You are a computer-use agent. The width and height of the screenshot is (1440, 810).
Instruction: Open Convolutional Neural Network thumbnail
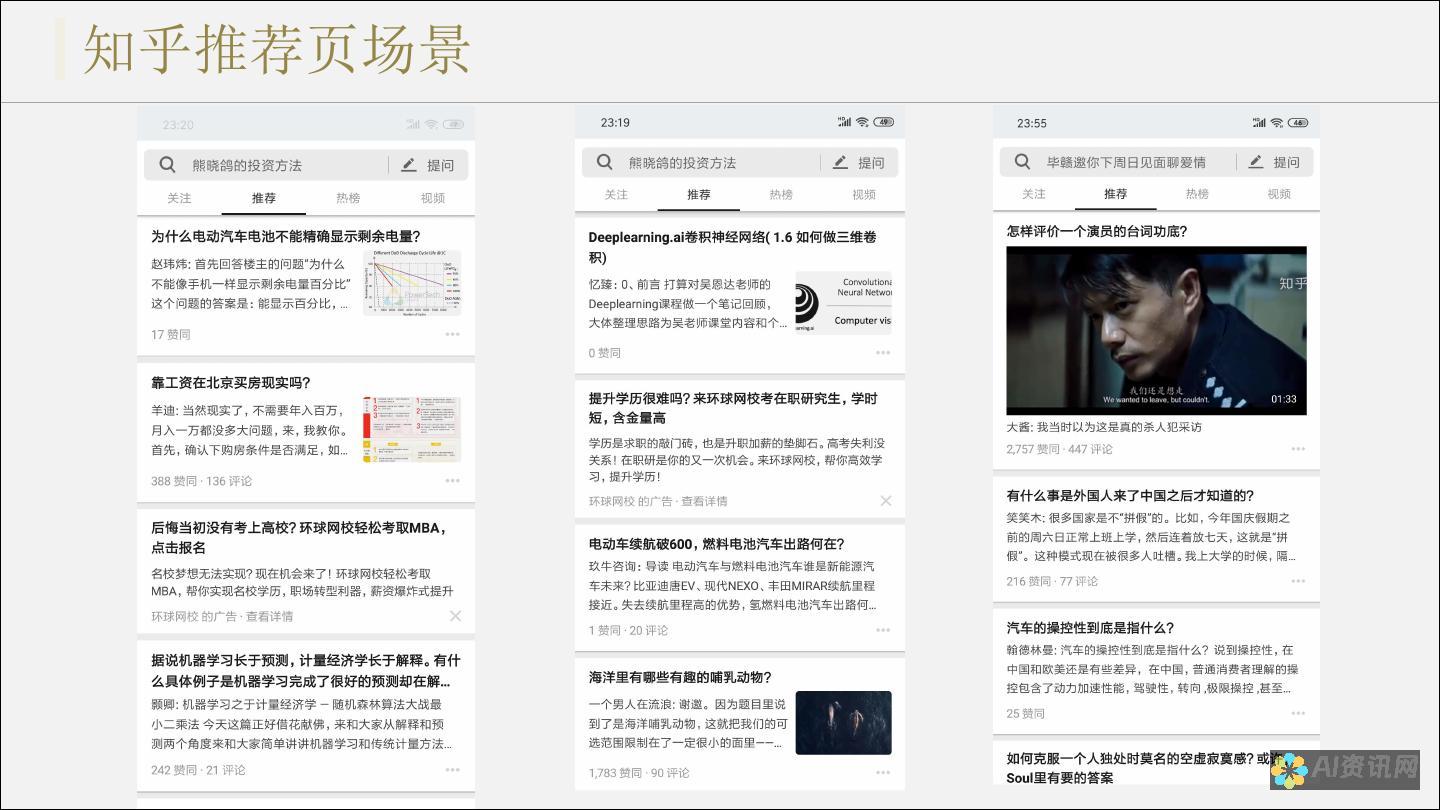(844, 302)
